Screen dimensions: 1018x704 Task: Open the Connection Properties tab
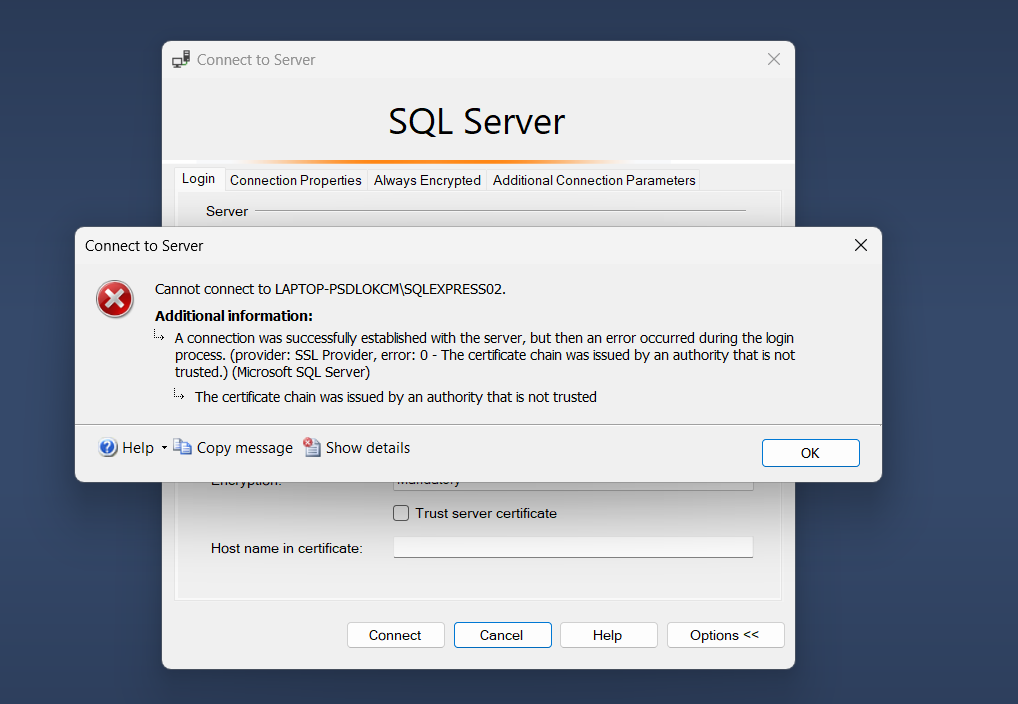(x=295, y=180)
